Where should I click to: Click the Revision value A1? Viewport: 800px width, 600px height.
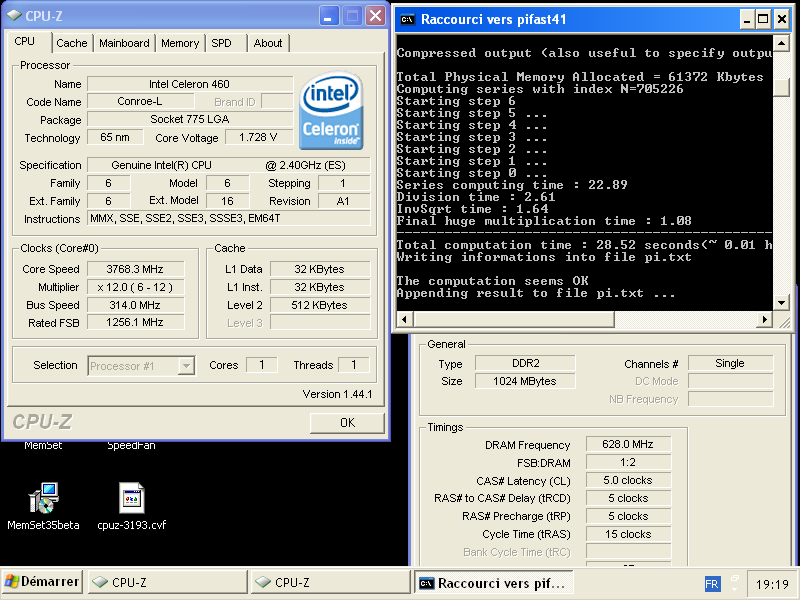[344, 201]
